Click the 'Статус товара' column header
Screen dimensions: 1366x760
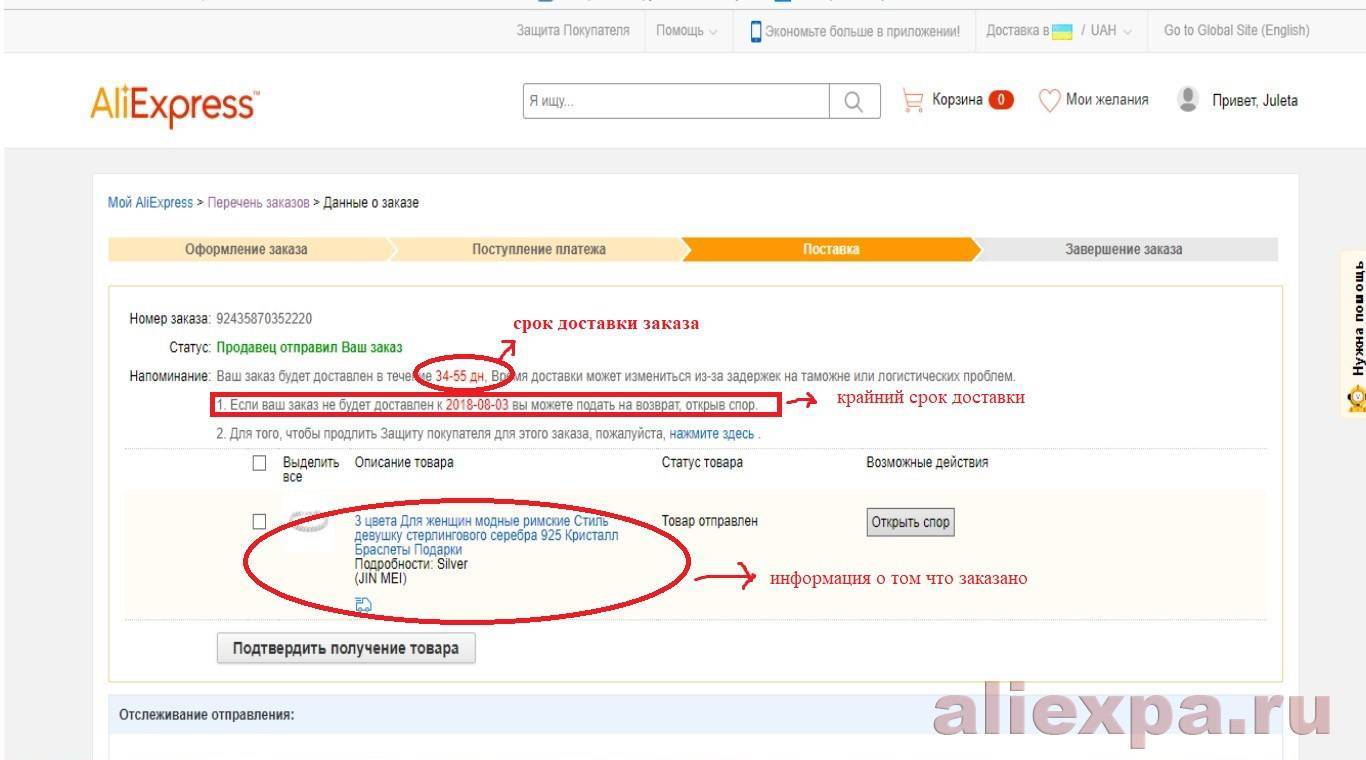tap(702, 463)
